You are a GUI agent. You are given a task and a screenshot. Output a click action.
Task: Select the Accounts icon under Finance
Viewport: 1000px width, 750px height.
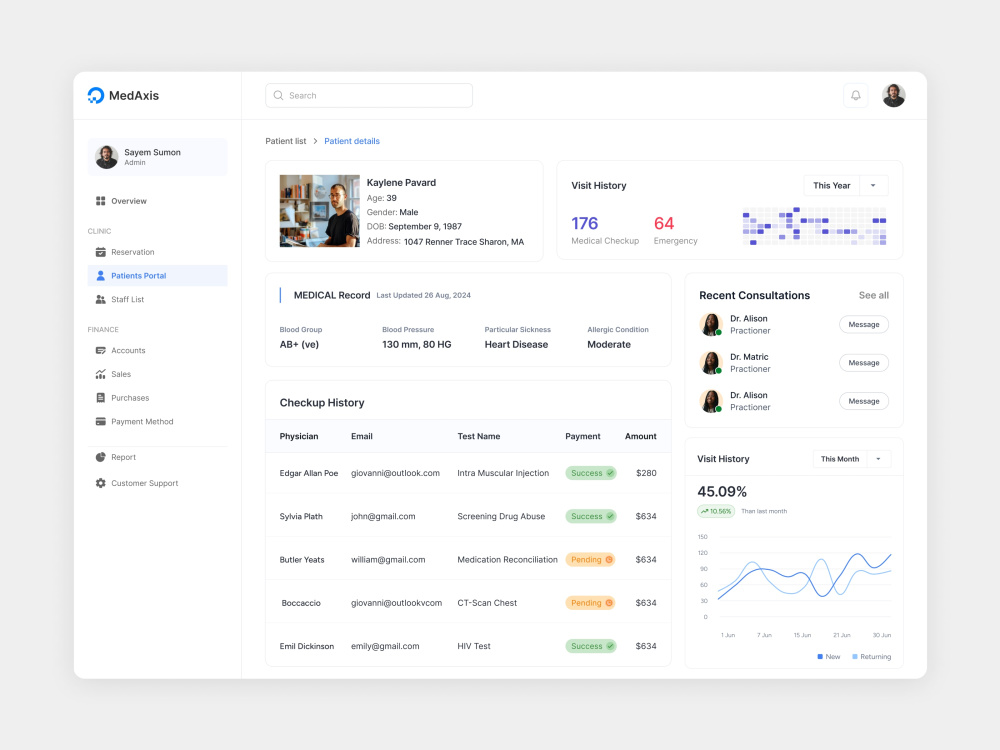pos(102,350)
